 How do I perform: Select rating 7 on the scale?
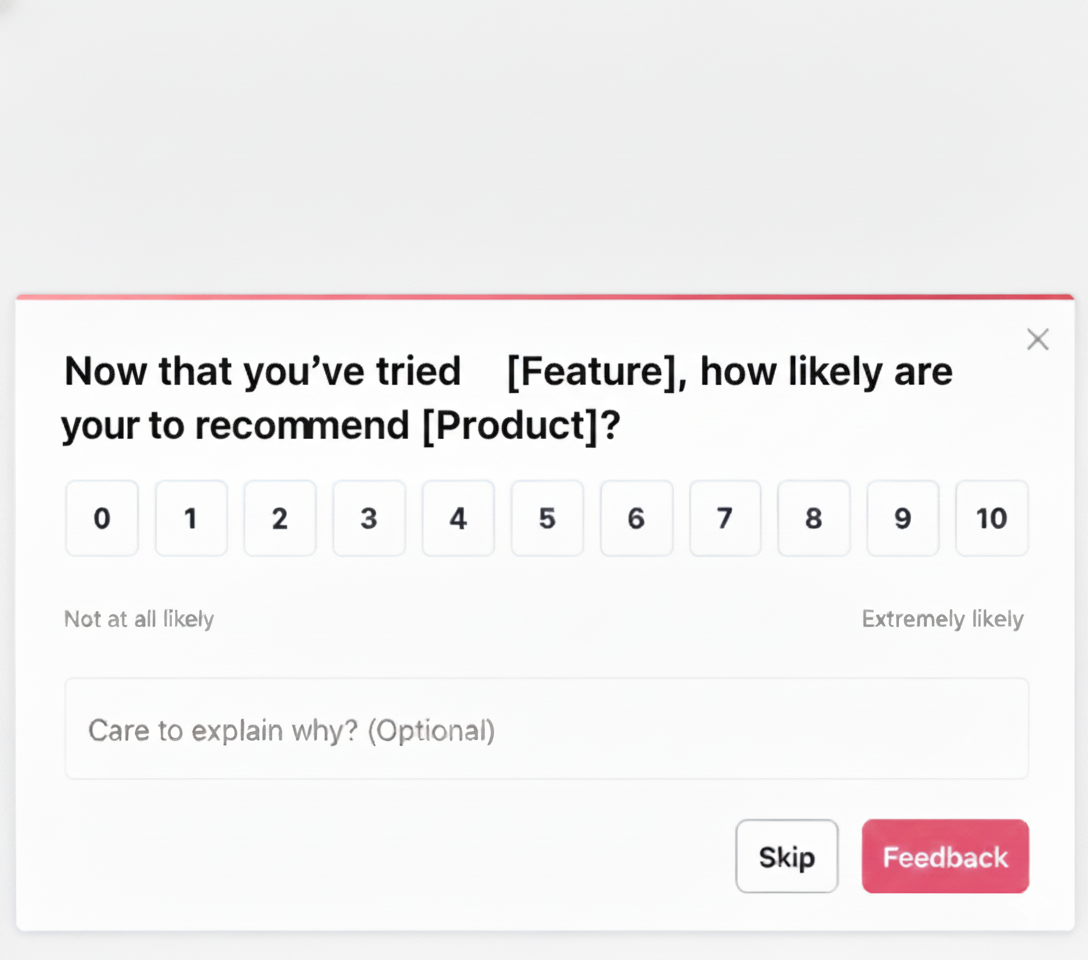tap(724, 518)
